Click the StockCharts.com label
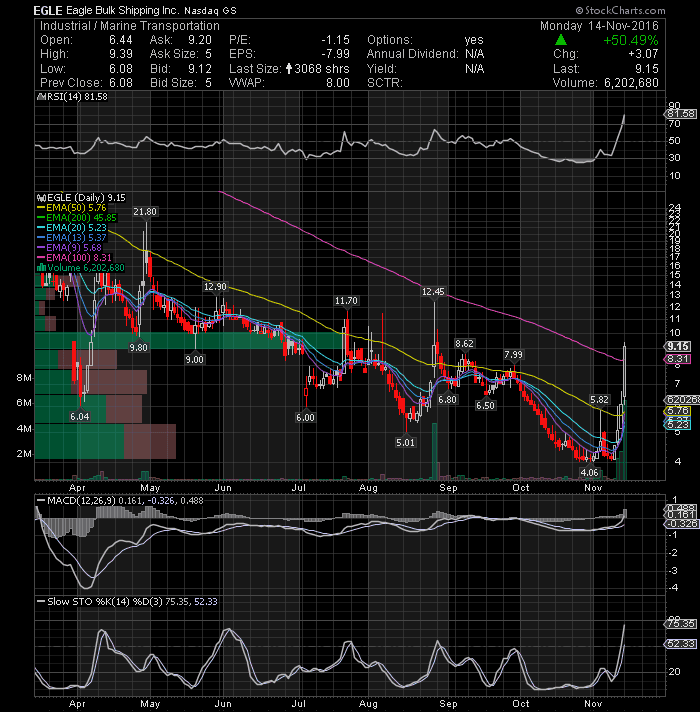The image size is (700, 712). point(620,10)
